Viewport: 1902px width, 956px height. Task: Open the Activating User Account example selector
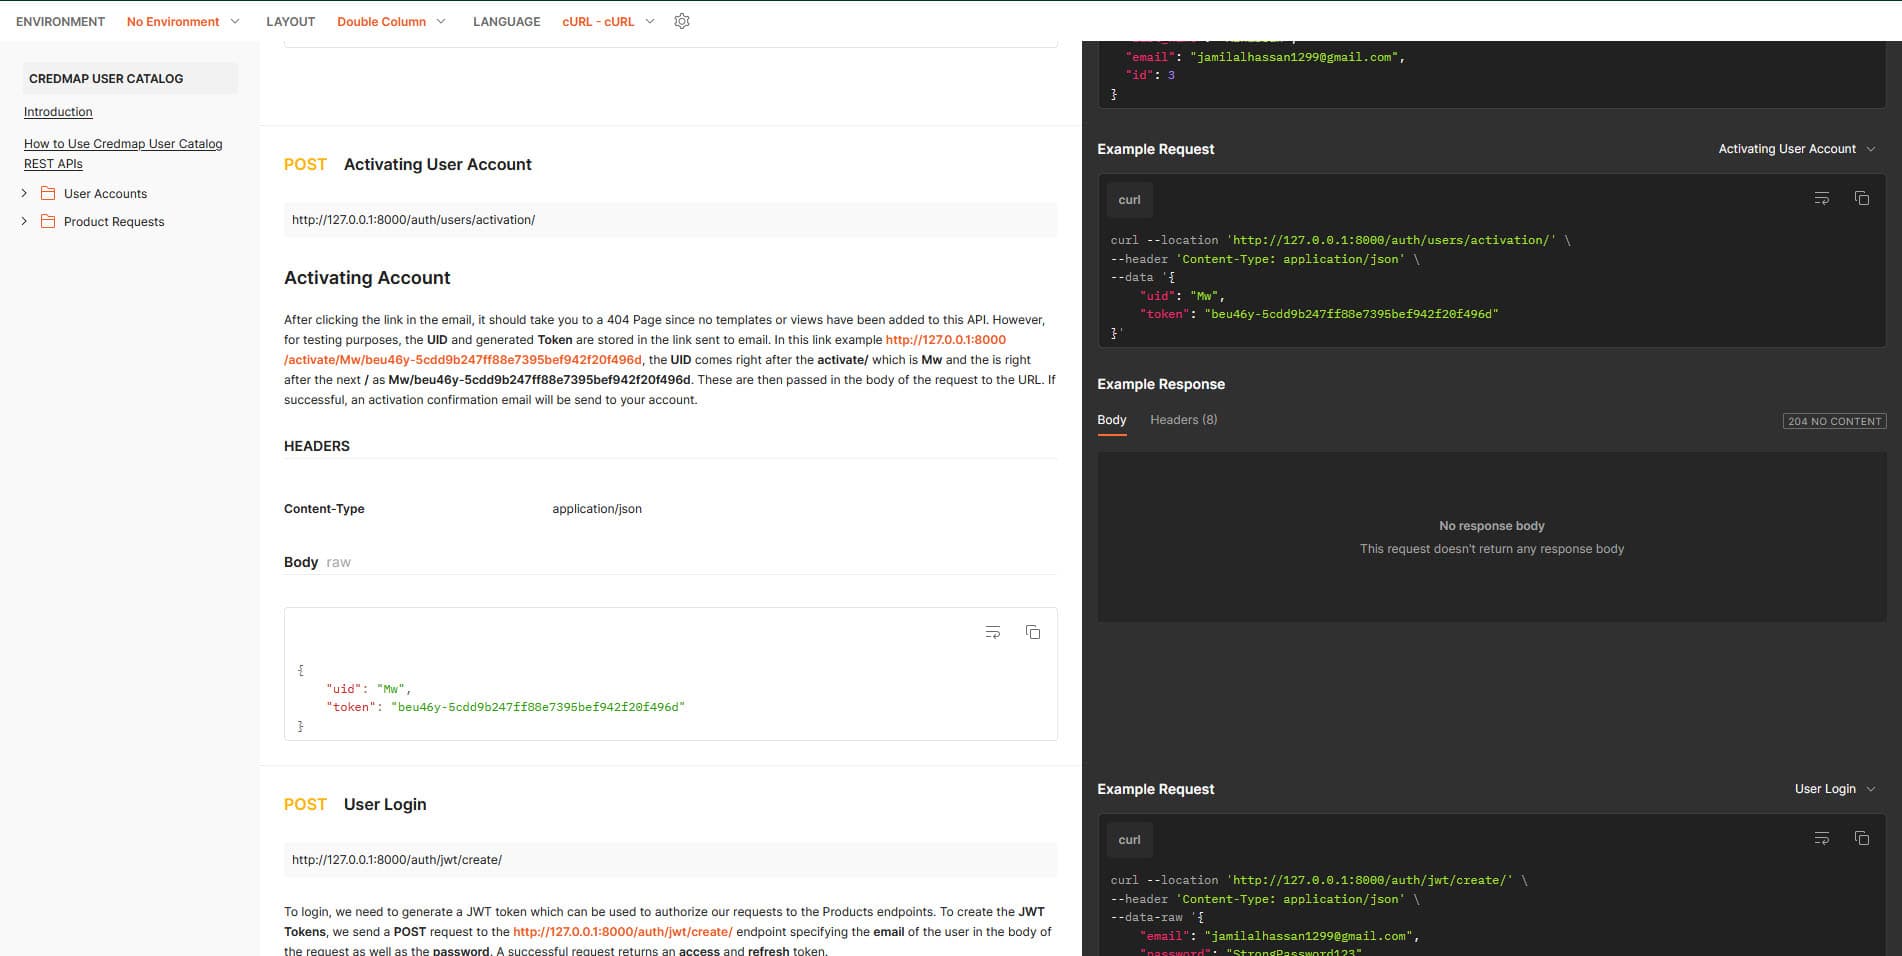1796,149
